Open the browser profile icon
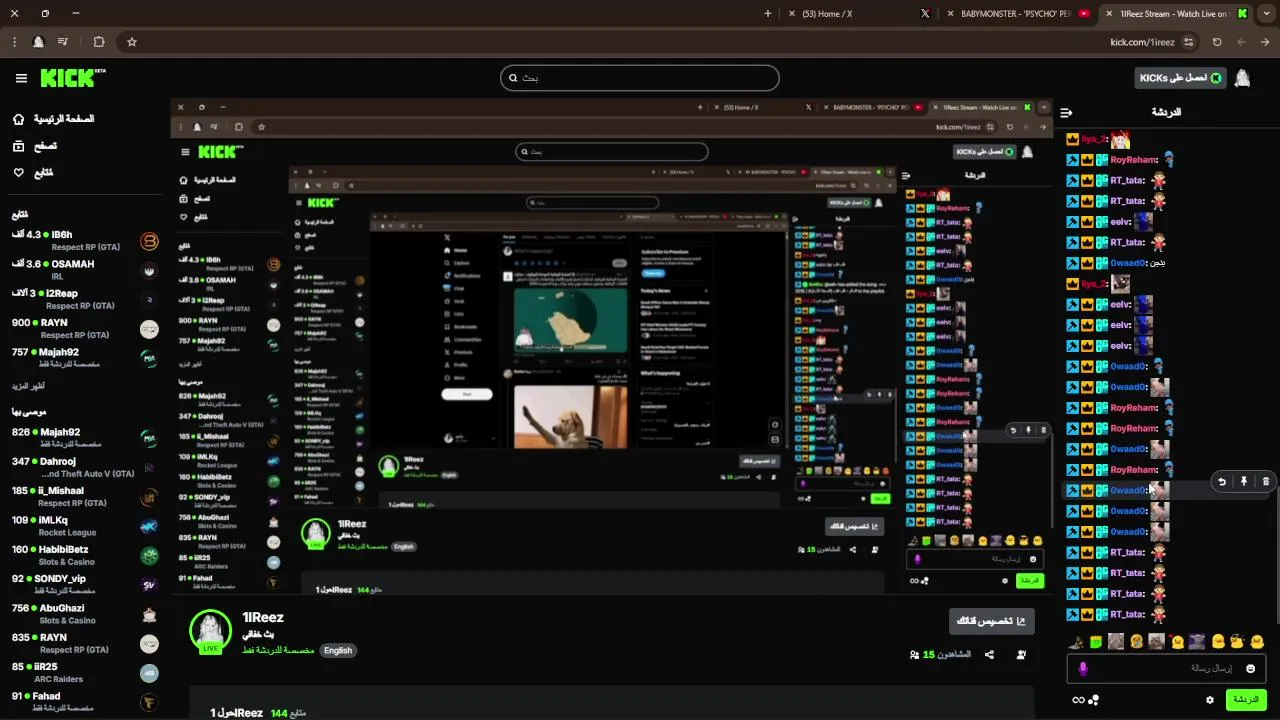This screenshot has height=720, width=1280. click(38, 42)
